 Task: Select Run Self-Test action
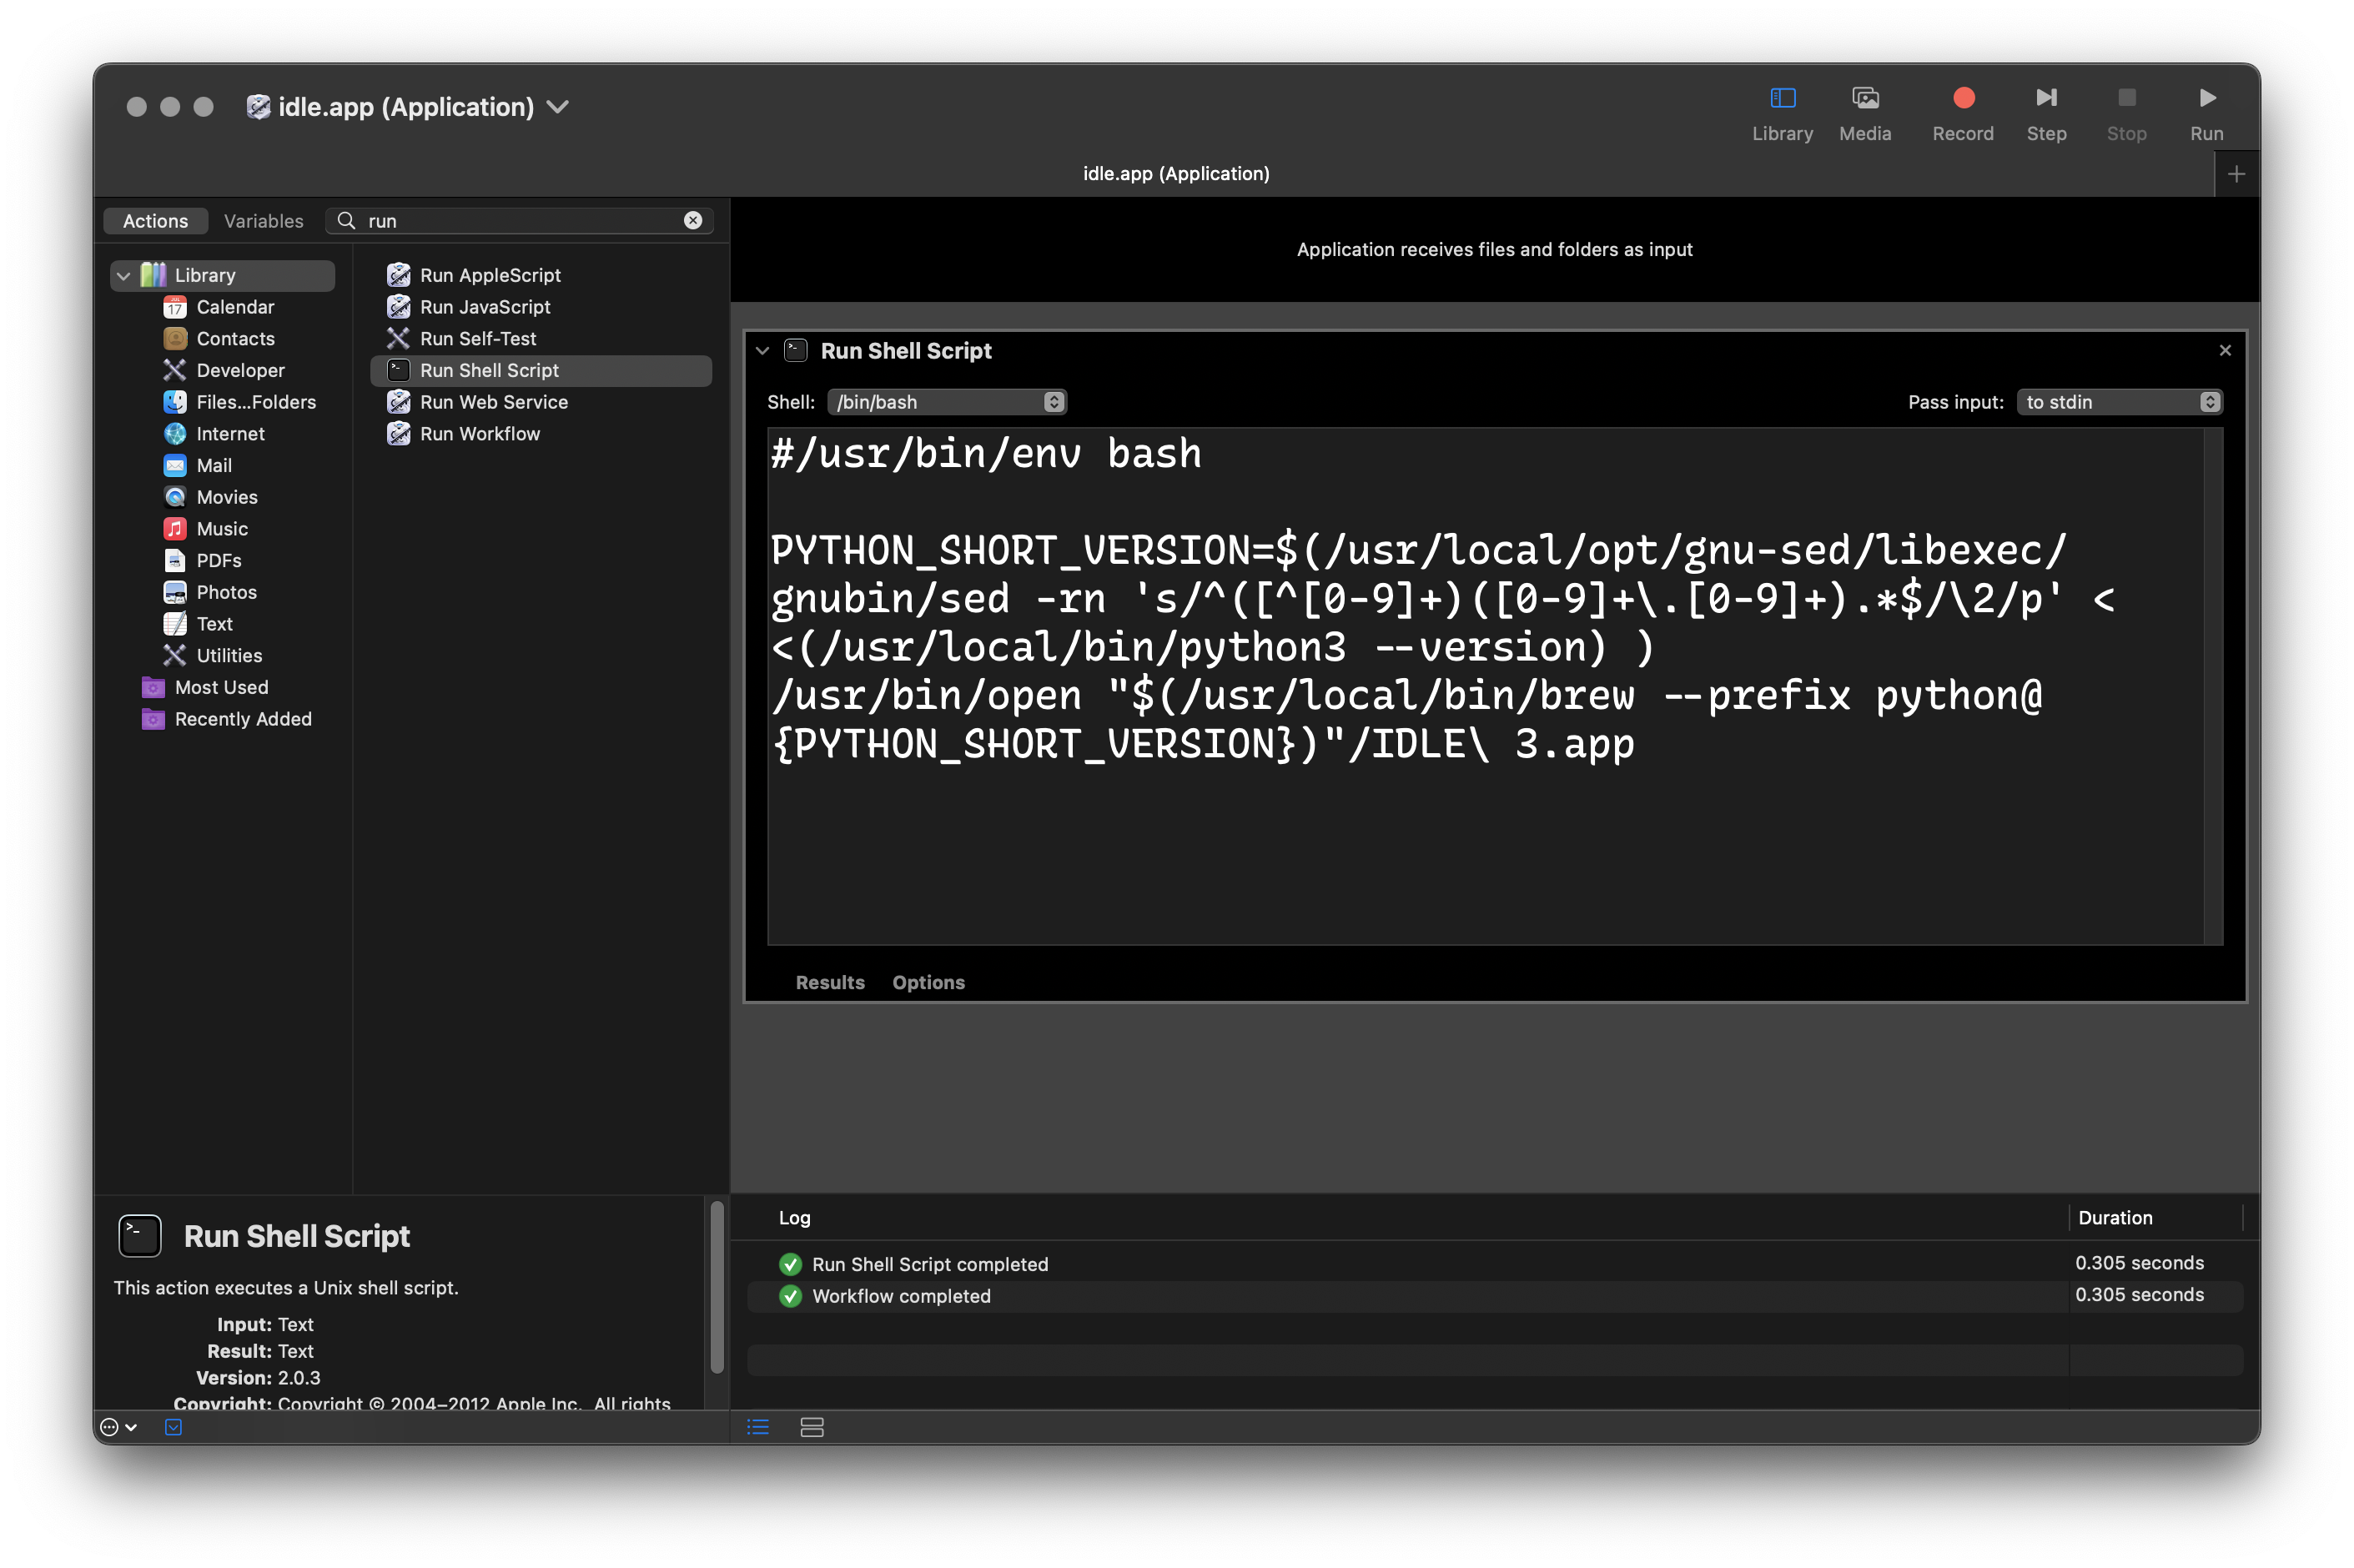540,338
